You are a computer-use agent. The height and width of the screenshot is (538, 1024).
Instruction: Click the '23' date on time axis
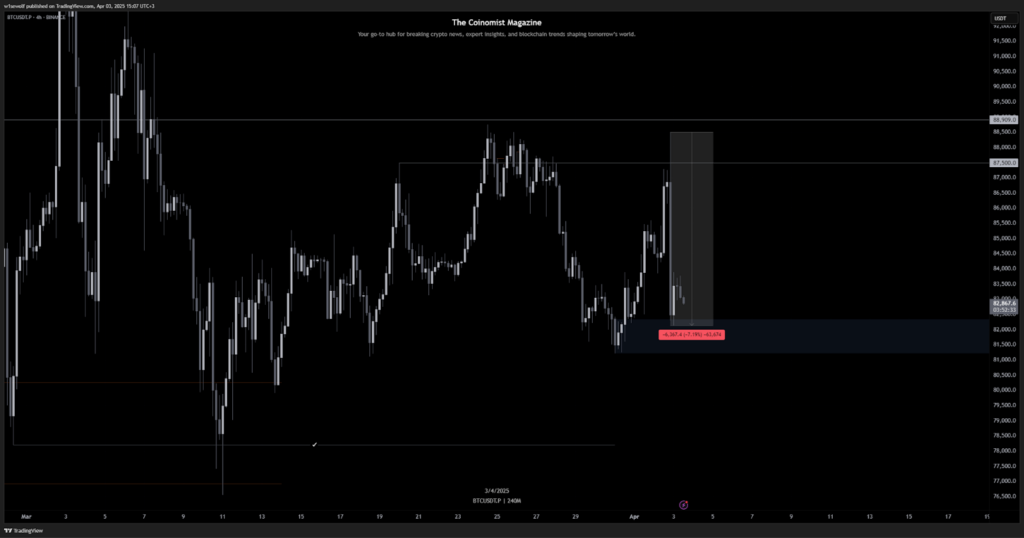pyautogui.click(x=458, y=517)
